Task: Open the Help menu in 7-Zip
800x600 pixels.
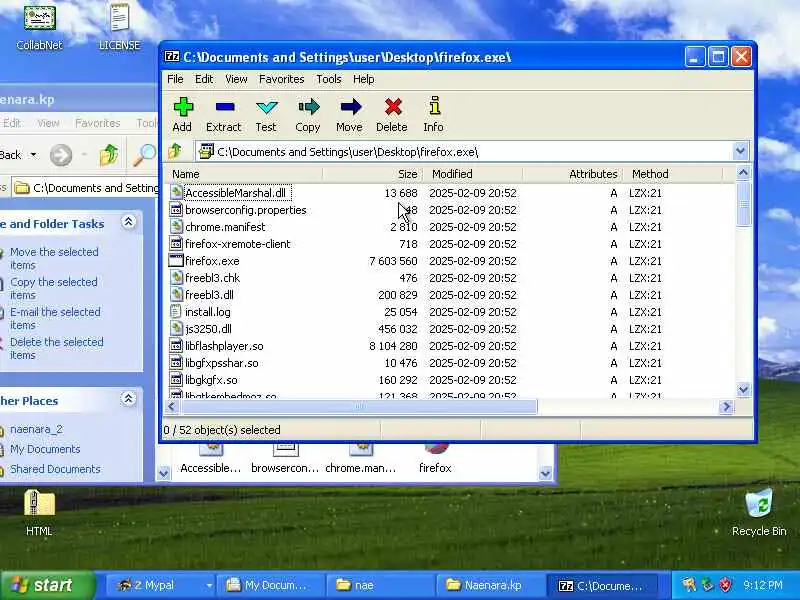Action: click(x=364, y=79)
